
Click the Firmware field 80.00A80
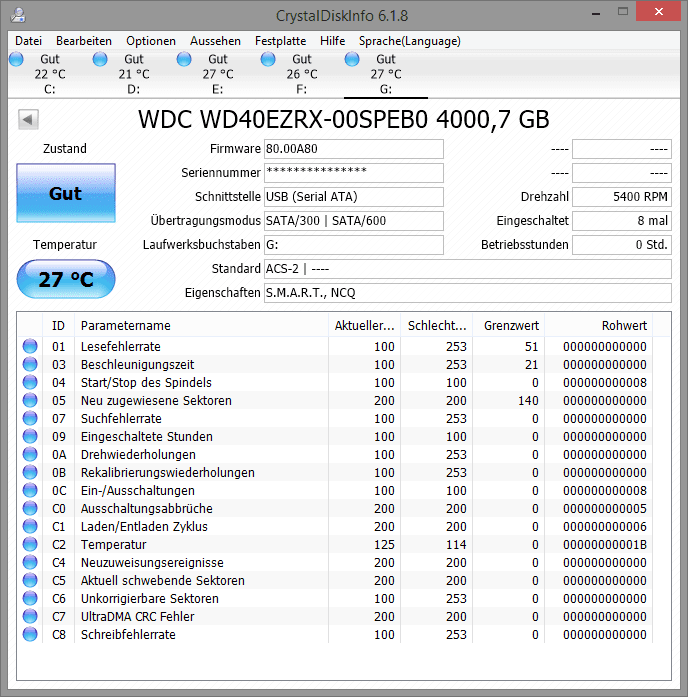354,149
